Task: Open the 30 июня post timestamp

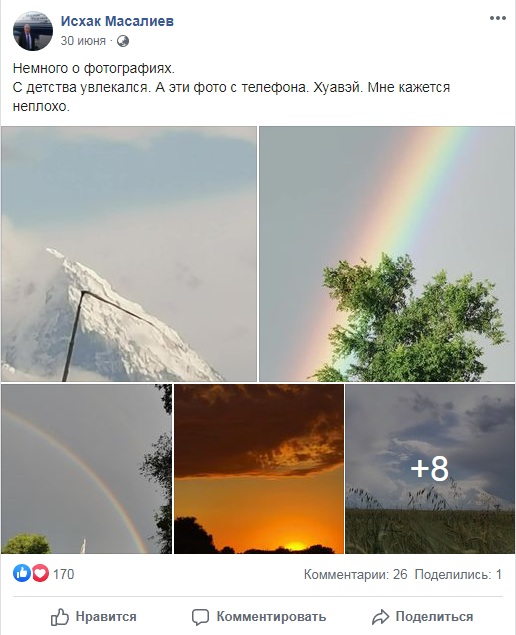Action: click(x=83, y=41)
